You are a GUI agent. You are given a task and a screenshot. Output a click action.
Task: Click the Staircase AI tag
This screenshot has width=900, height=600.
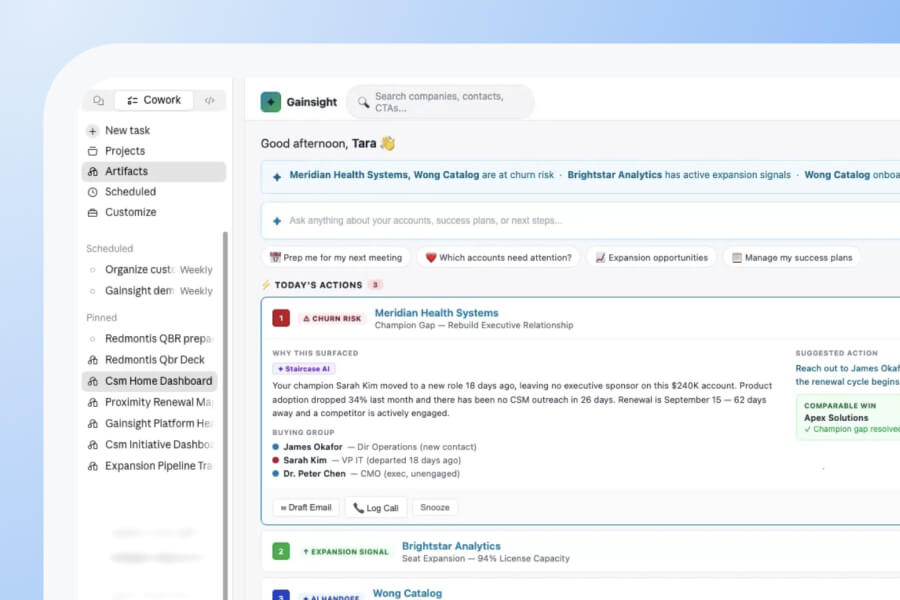[304, 369]
